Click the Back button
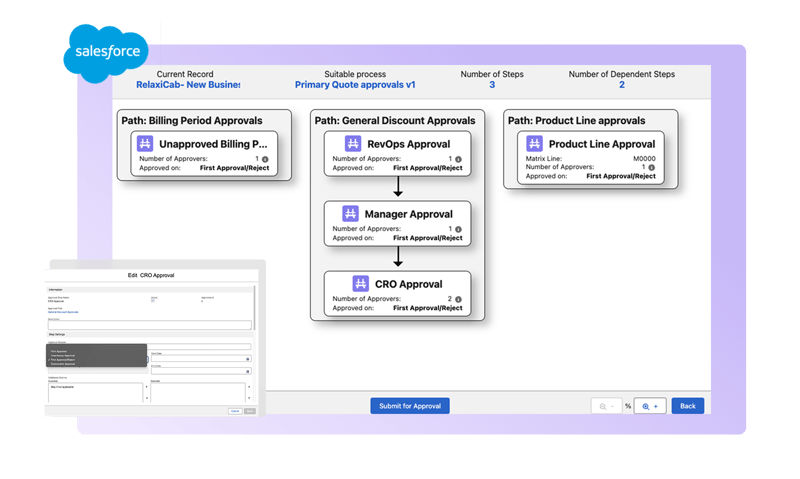Viewport: 800px width, 479px height. point(688,406)
